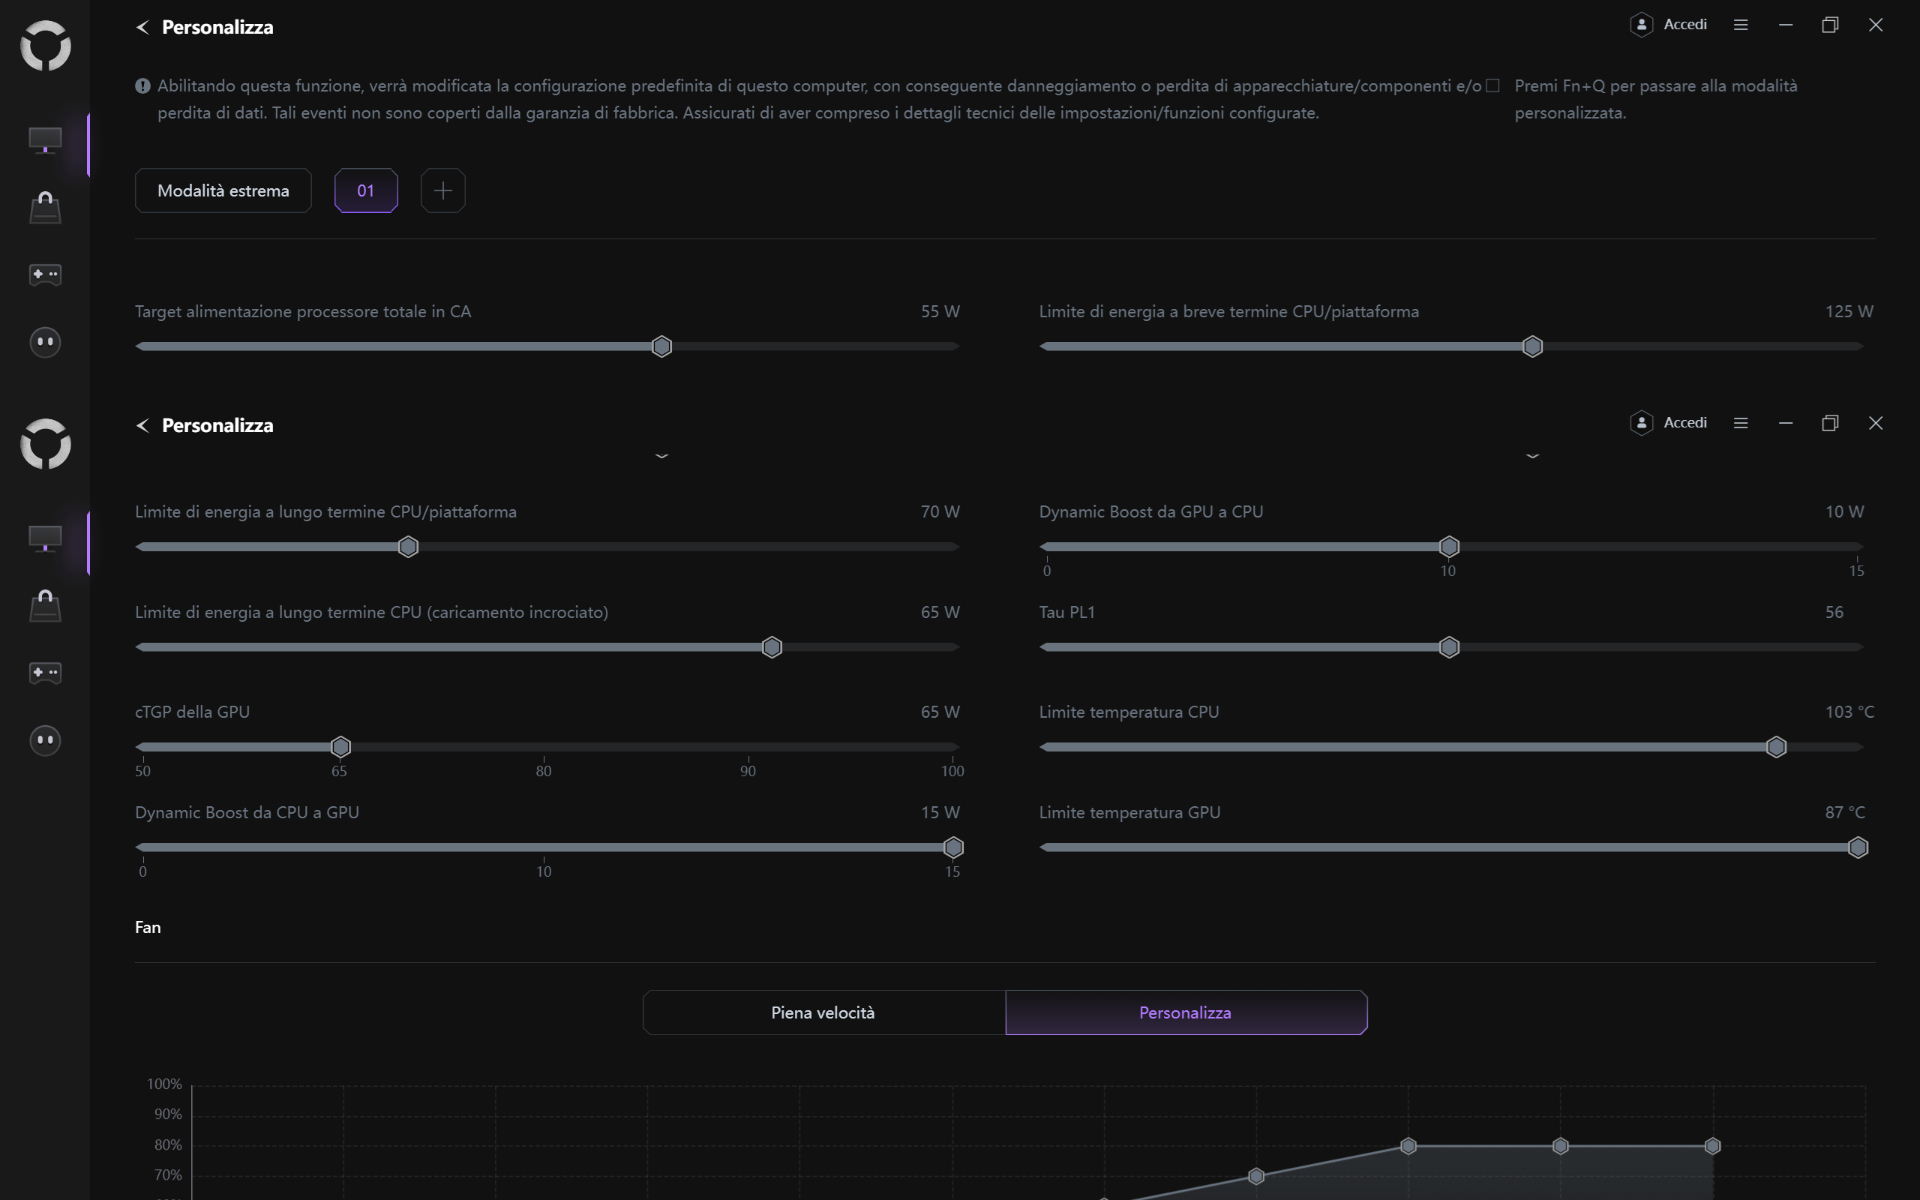Open monitor icon in upper sidebar
Screen dimensions: 1920x1200
pos(45,140)
